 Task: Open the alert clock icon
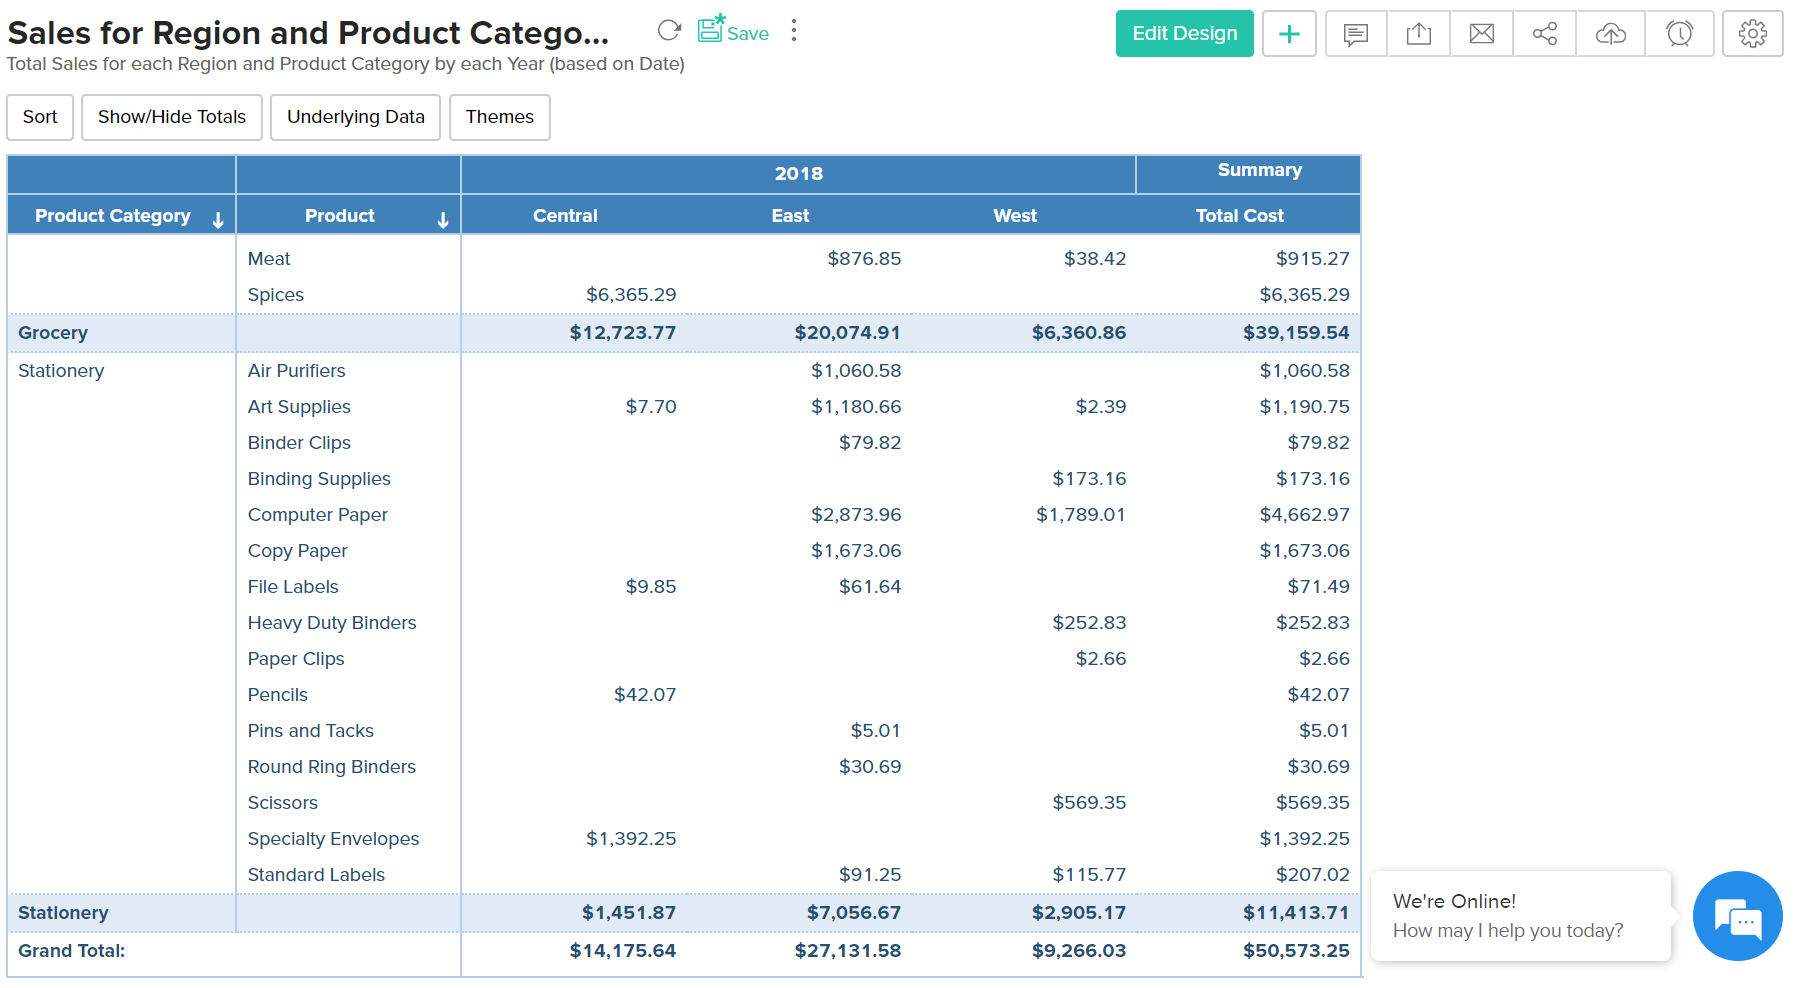pos(1679,34)
